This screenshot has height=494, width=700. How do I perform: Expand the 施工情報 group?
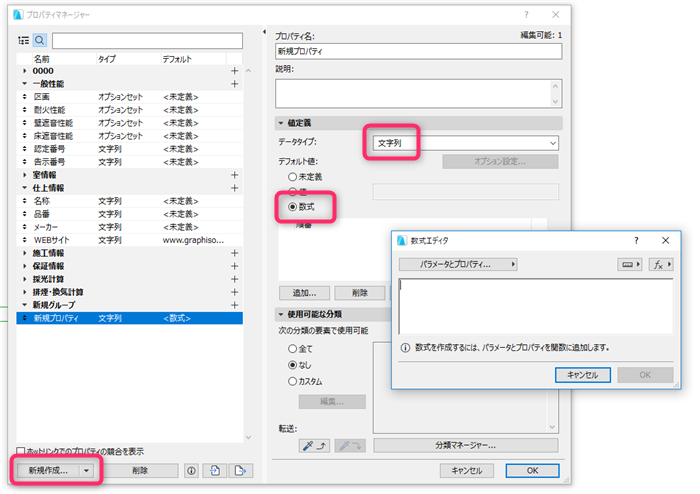(x=24, y=253)
